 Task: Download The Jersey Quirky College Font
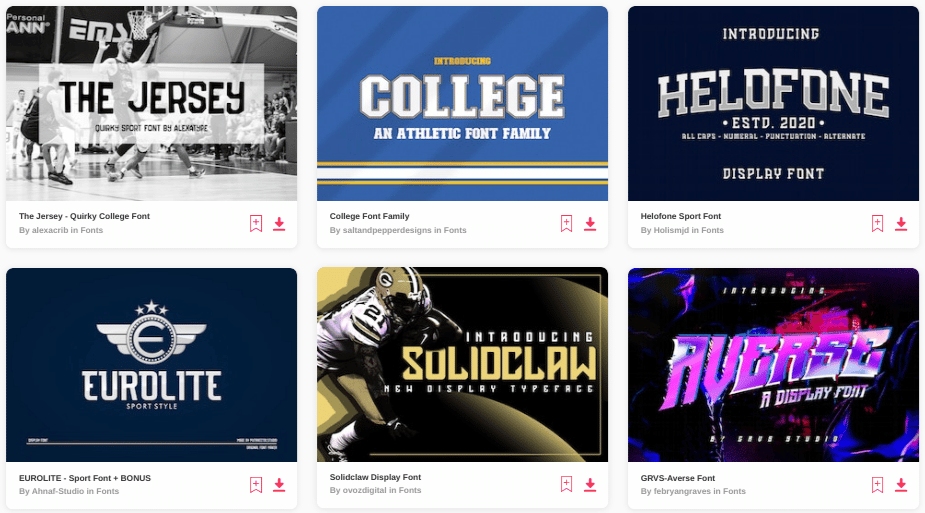(279, 223)
